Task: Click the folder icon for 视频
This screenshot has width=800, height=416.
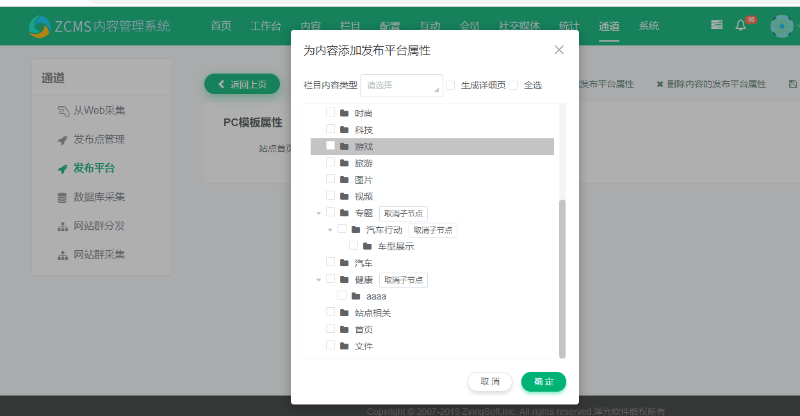Action: [x=344, y=197]
